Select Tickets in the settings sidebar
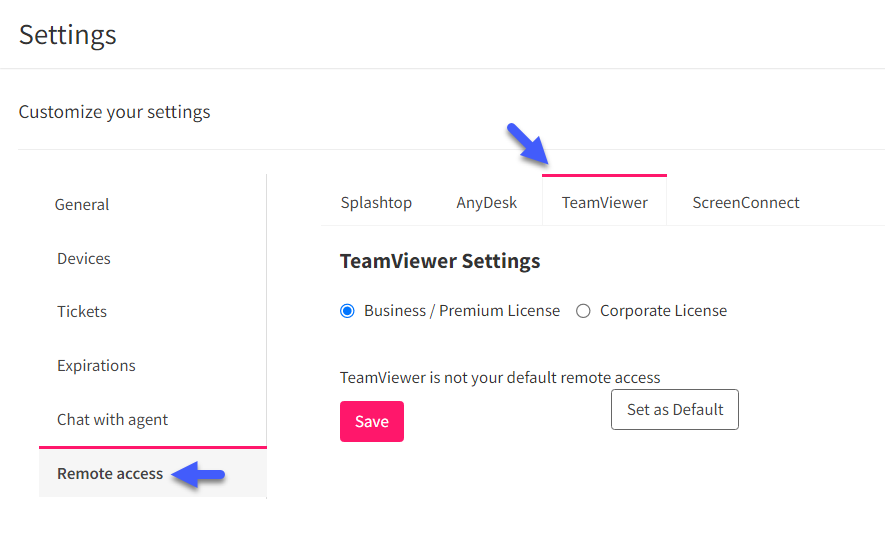 [x=82, y=312]
